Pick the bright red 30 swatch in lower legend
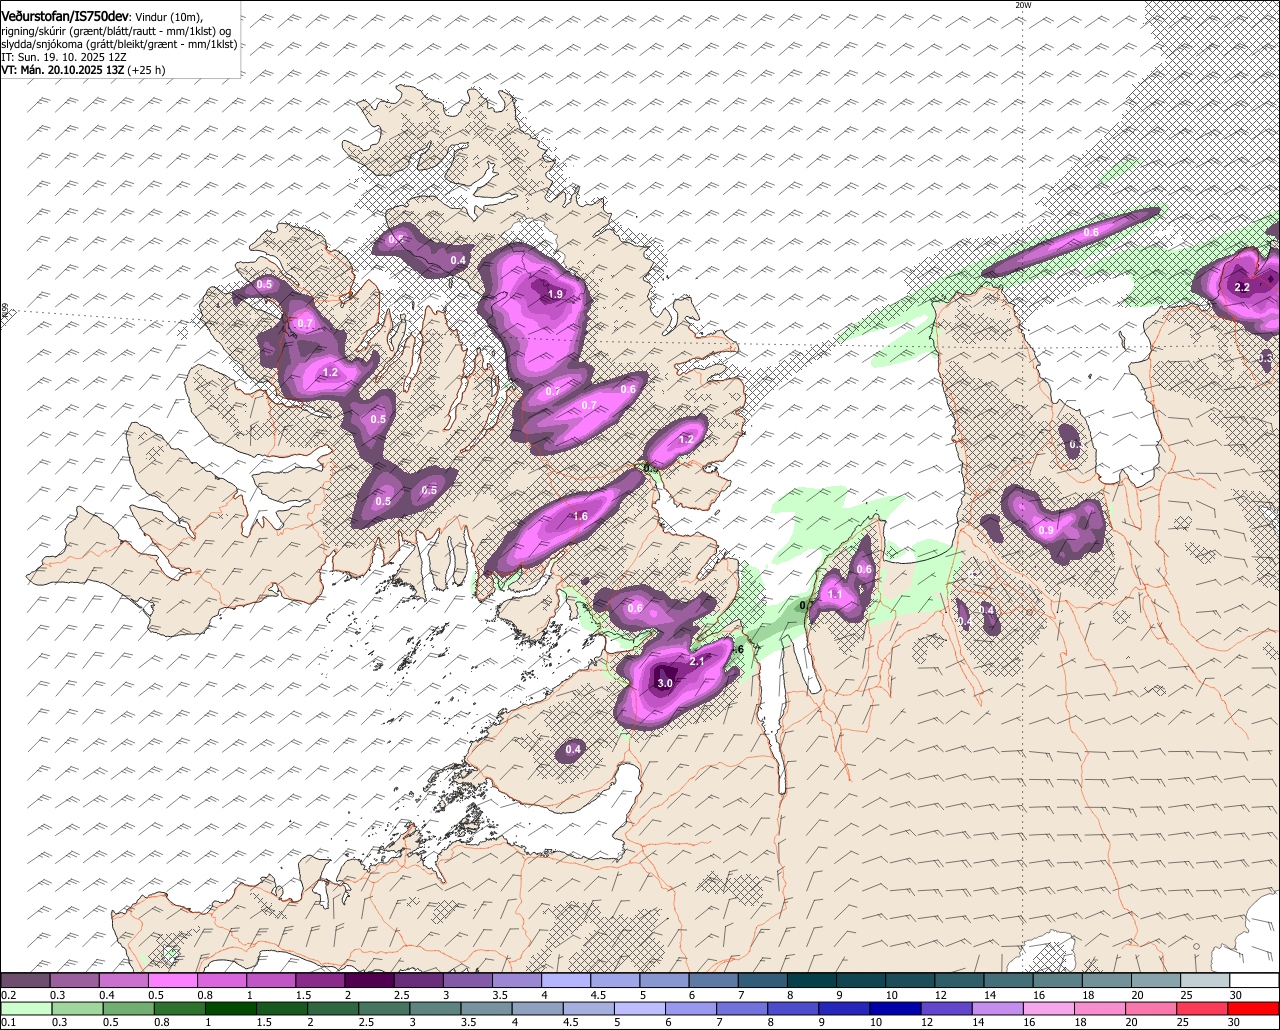 tap(1255, 1009)
